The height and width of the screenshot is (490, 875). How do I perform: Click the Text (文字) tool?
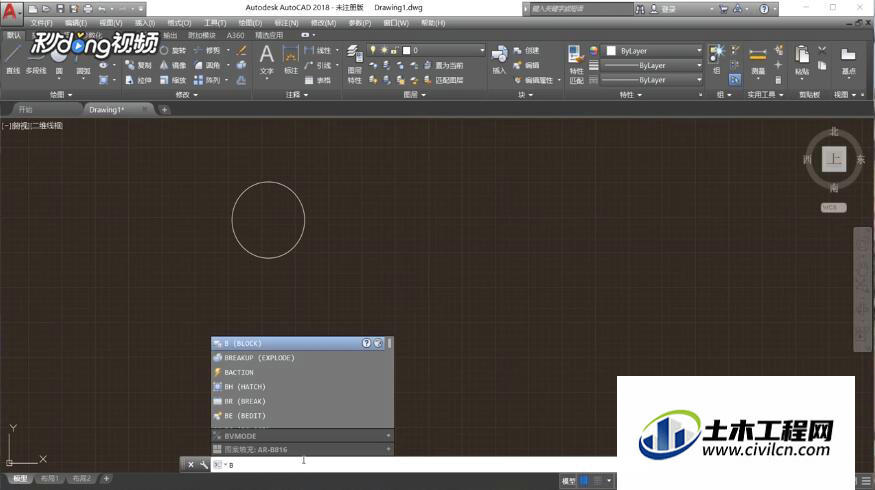coord(267,60)
